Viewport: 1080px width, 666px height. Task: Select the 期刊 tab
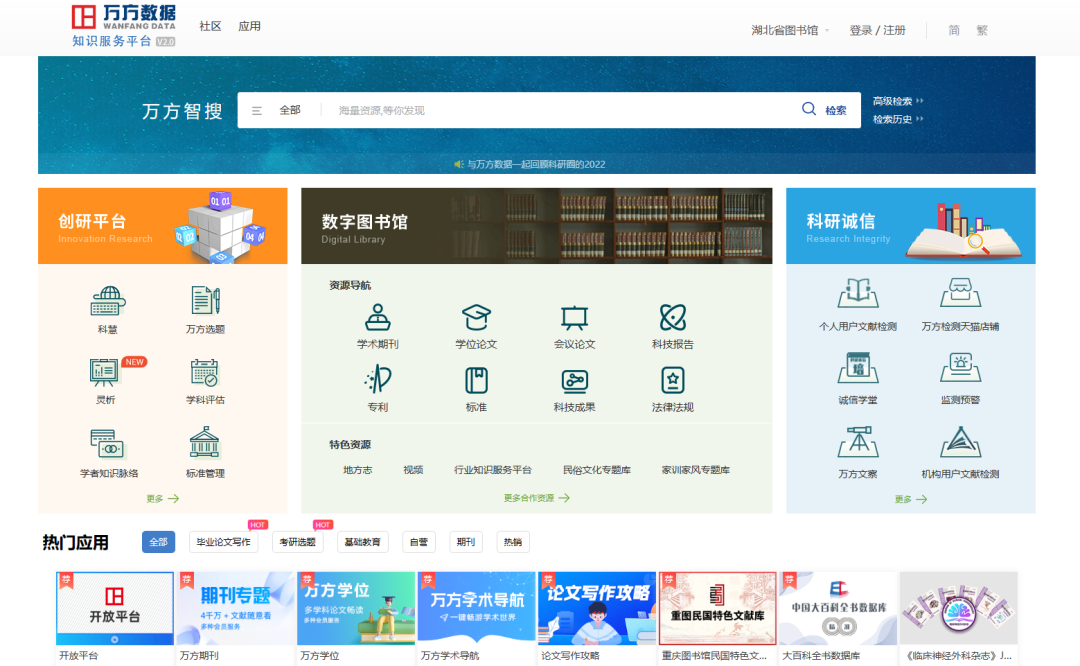point(466,542)
